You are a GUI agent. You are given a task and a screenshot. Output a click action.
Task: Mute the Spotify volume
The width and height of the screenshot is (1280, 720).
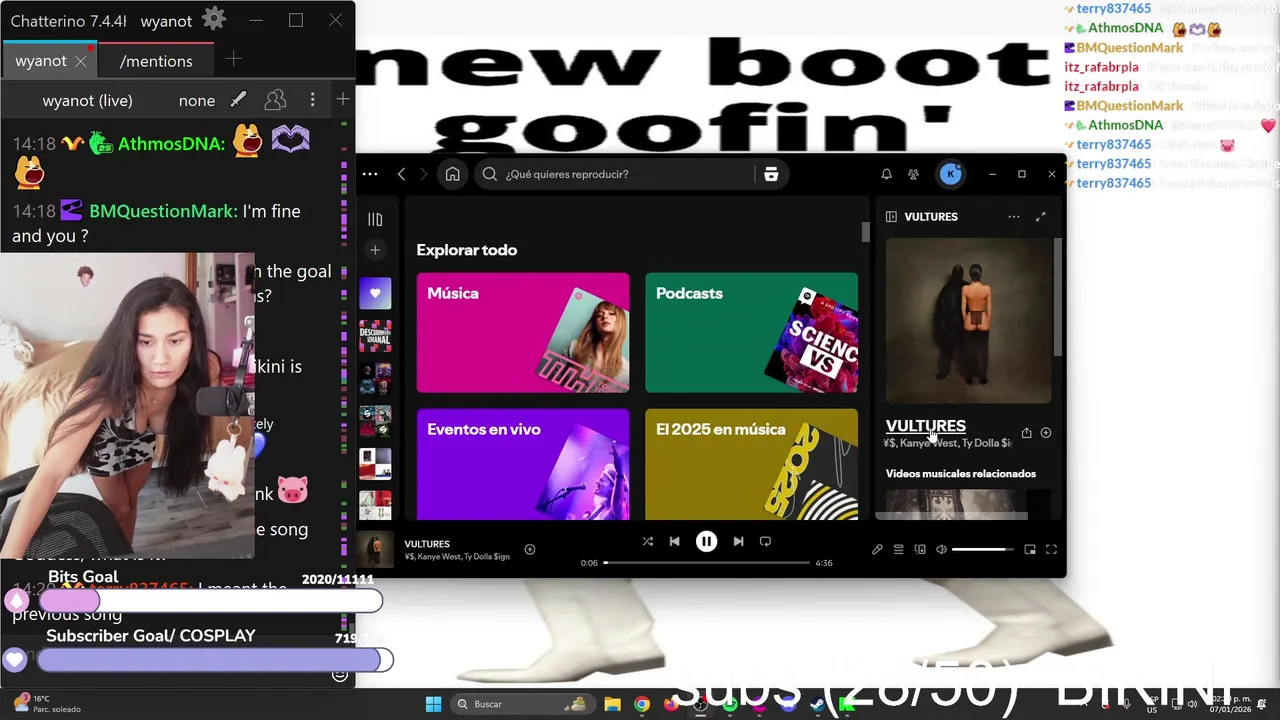pos(941,549)
